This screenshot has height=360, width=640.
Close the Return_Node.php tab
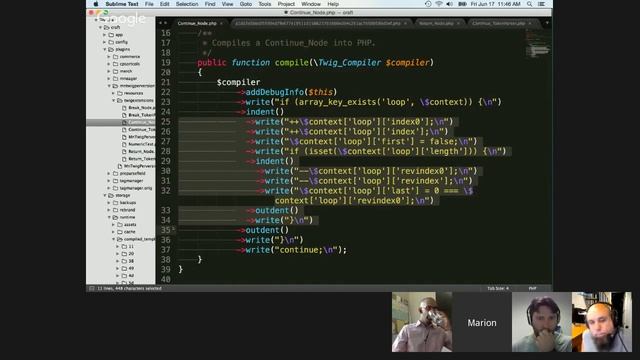coord(458,23)
